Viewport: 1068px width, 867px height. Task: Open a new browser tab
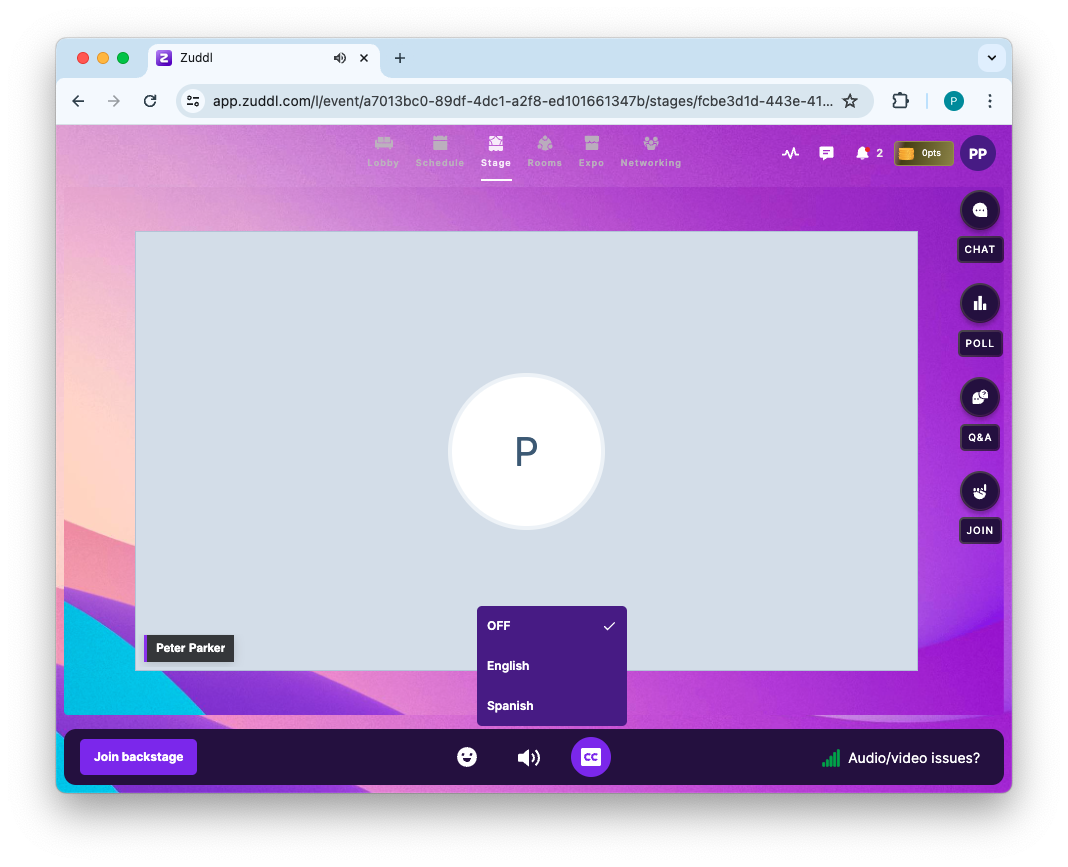400,58
